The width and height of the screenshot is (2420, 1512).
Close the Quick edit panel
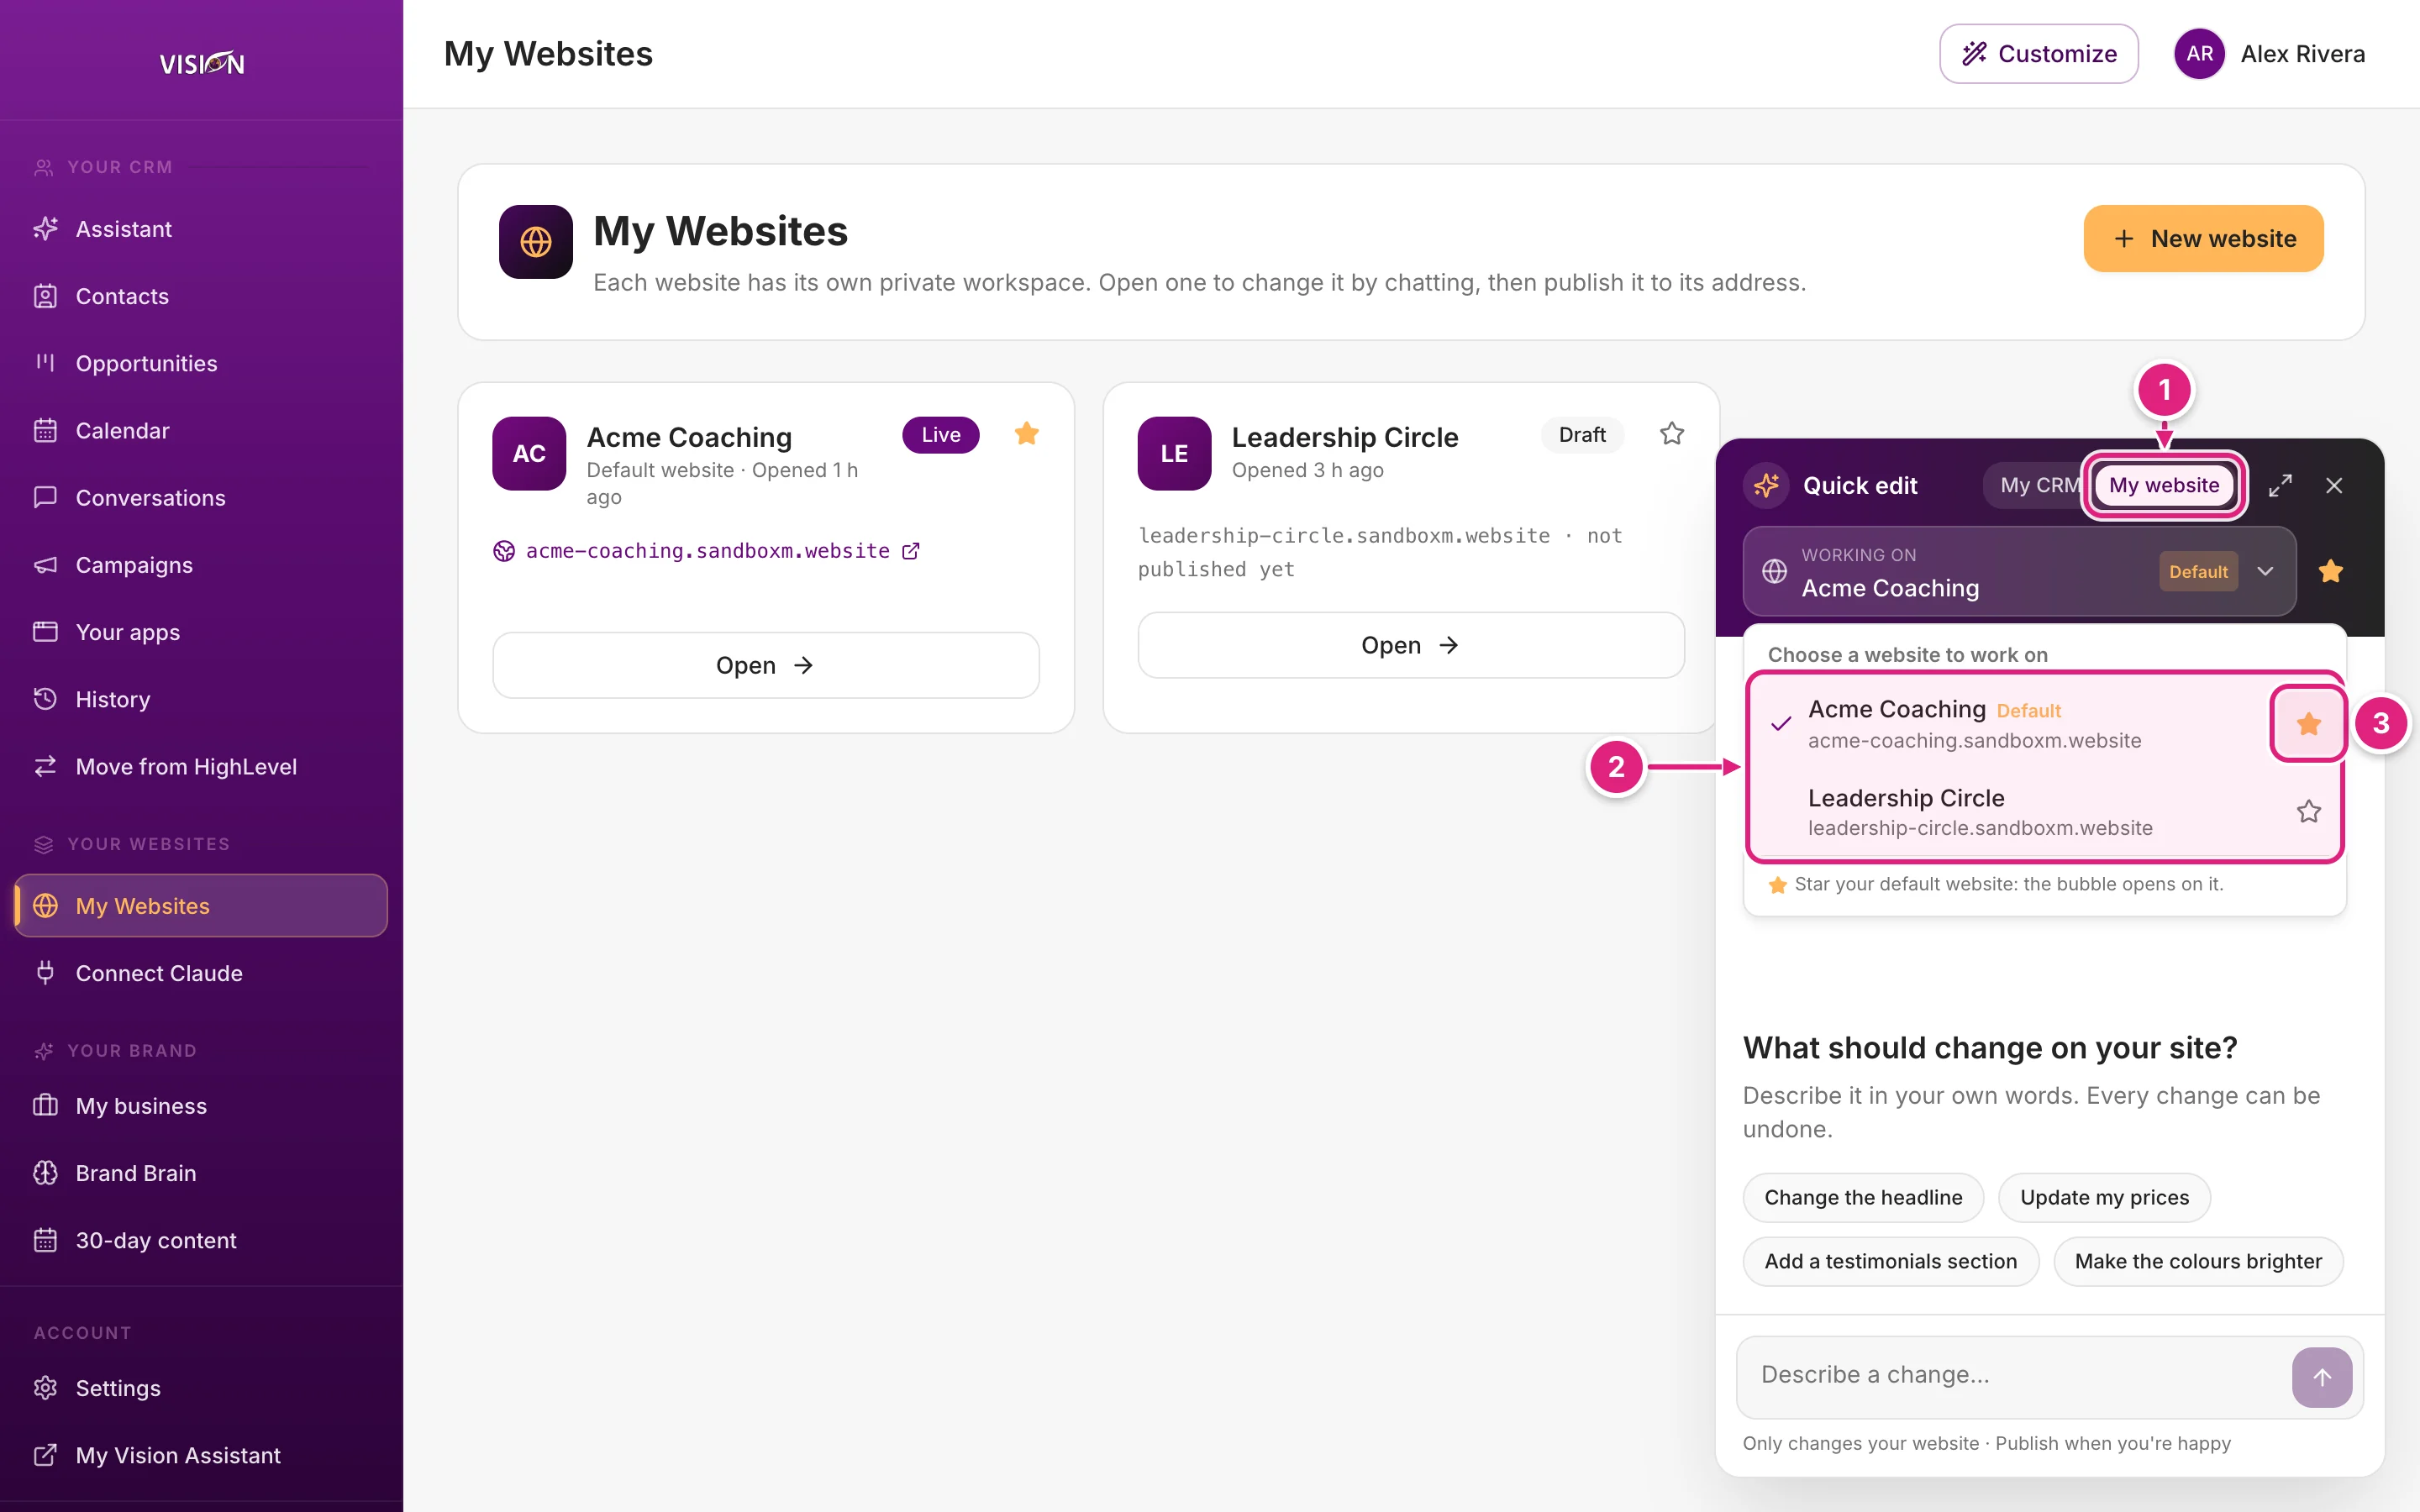(x=2334, y=486)
